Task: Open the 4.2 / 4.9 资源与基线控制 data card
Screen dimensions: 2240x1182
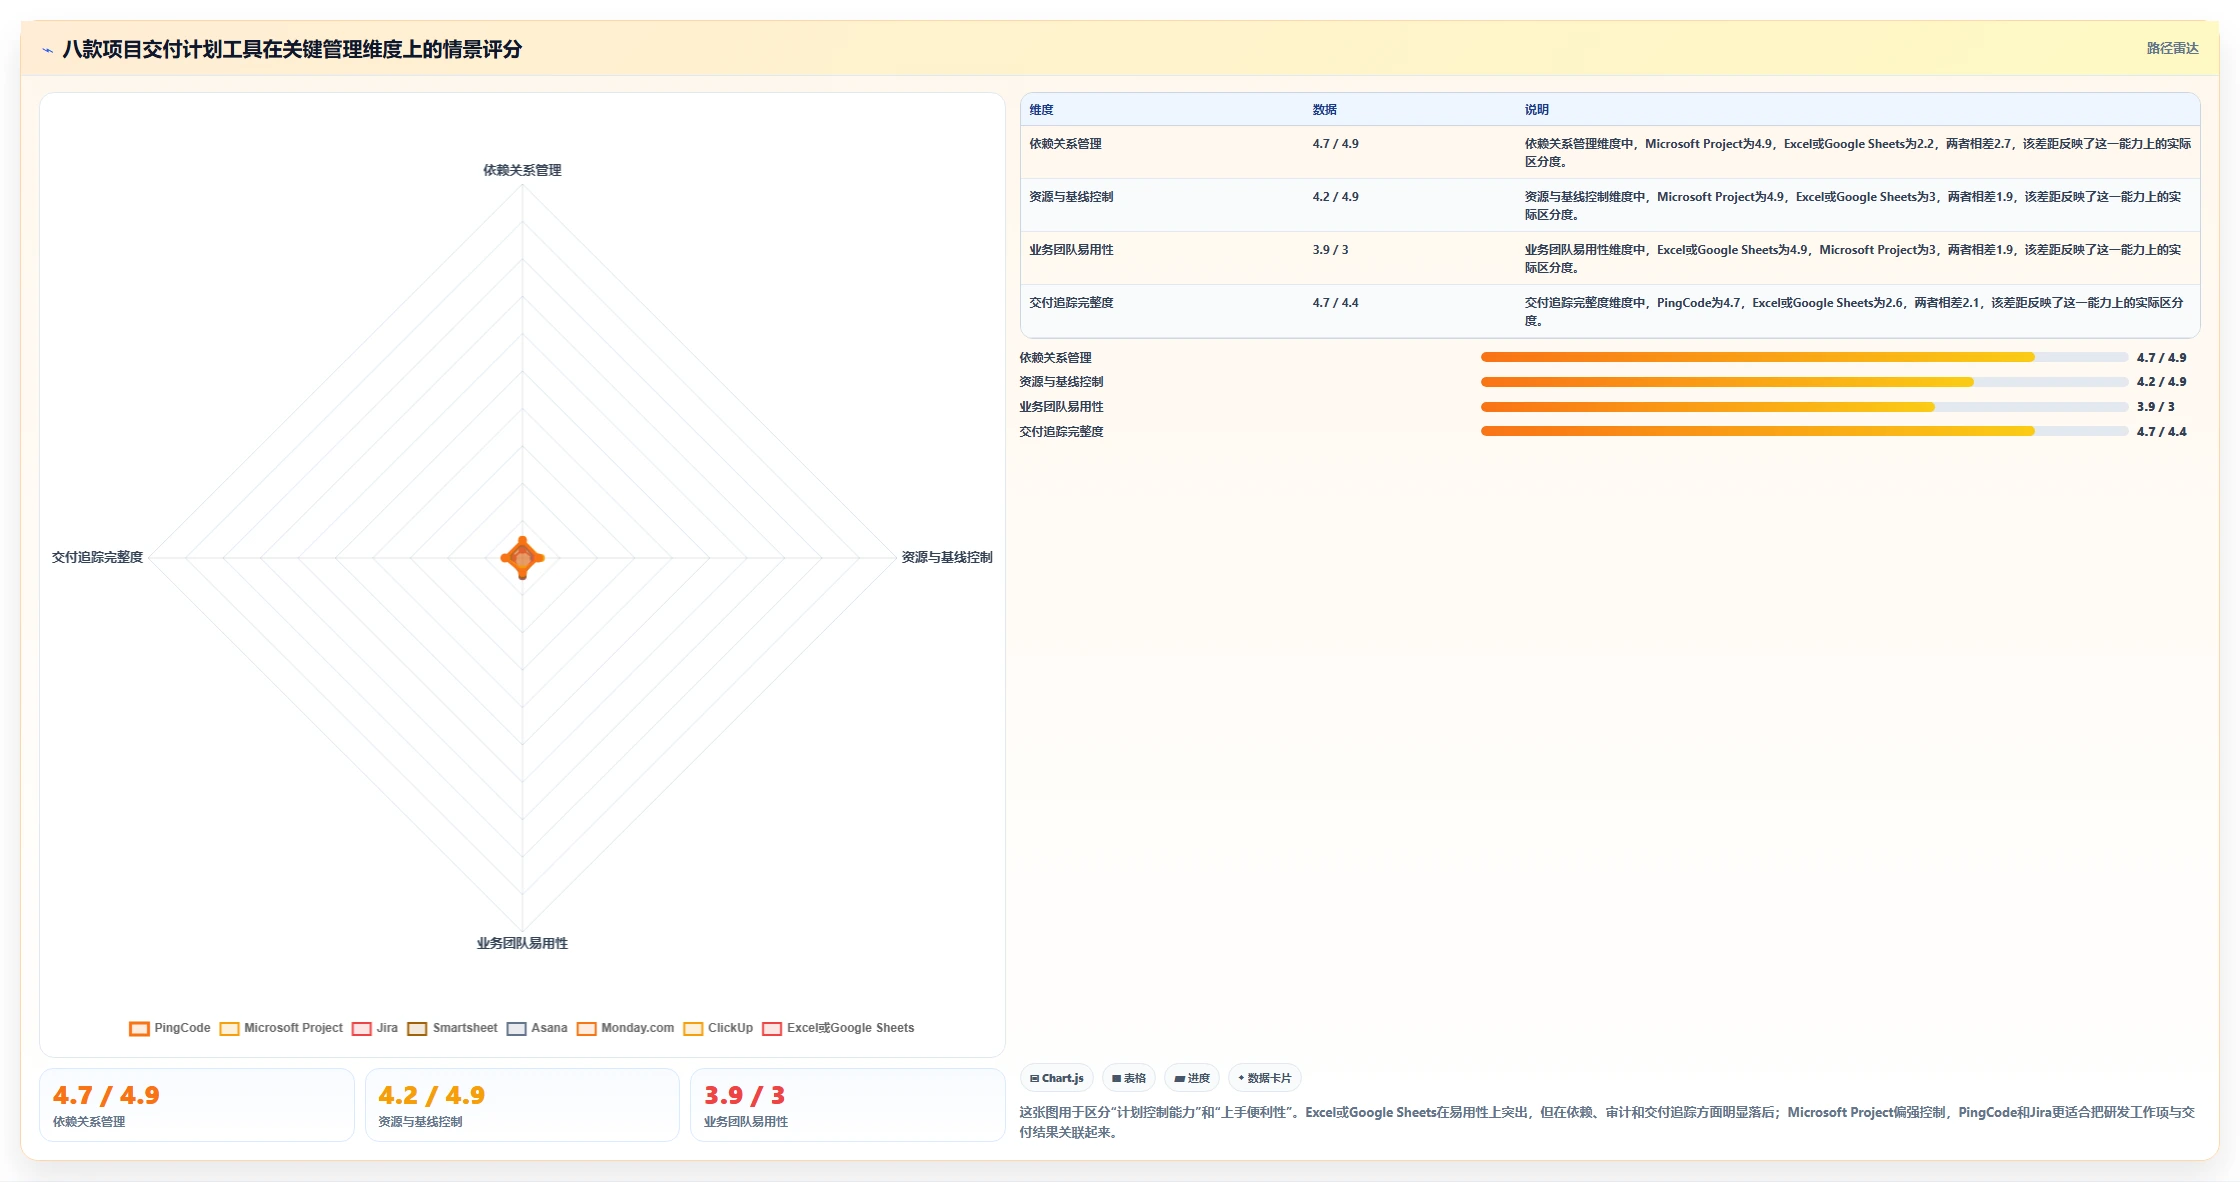Action: (522, 1105)
